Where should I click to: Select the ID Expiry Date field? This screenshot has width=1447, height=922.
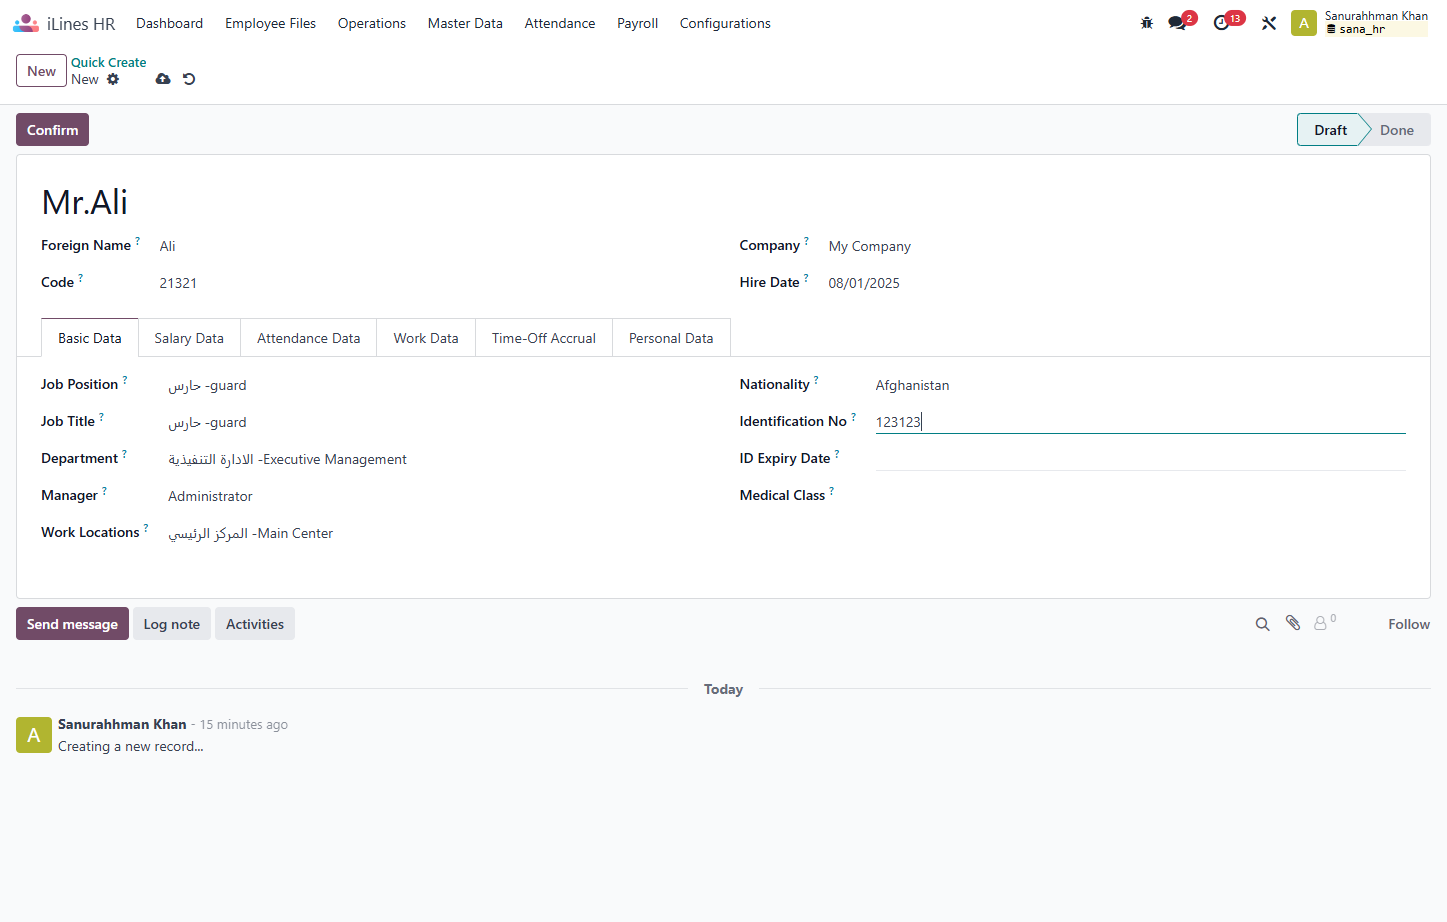tap(1140, 459)
